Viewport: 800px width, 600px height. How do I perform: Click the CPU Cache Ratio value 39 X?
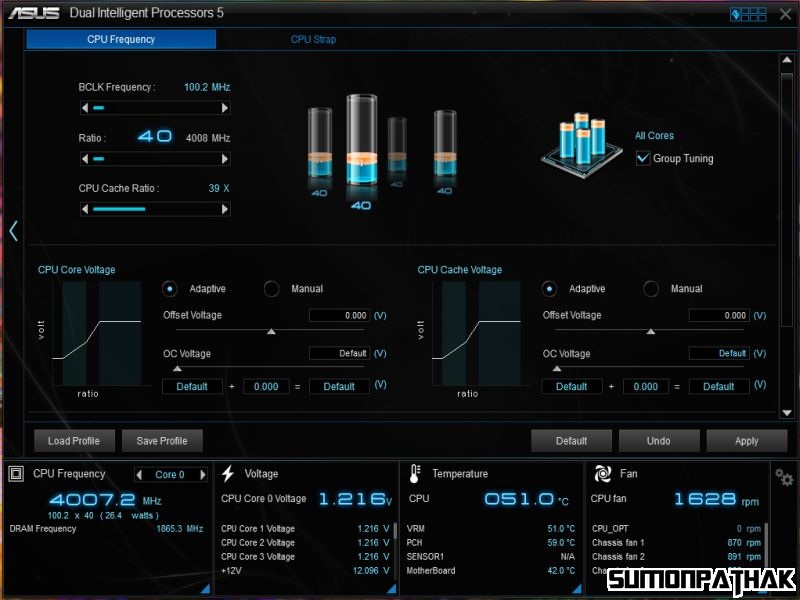pyautogui.click(x=219, y=188)
